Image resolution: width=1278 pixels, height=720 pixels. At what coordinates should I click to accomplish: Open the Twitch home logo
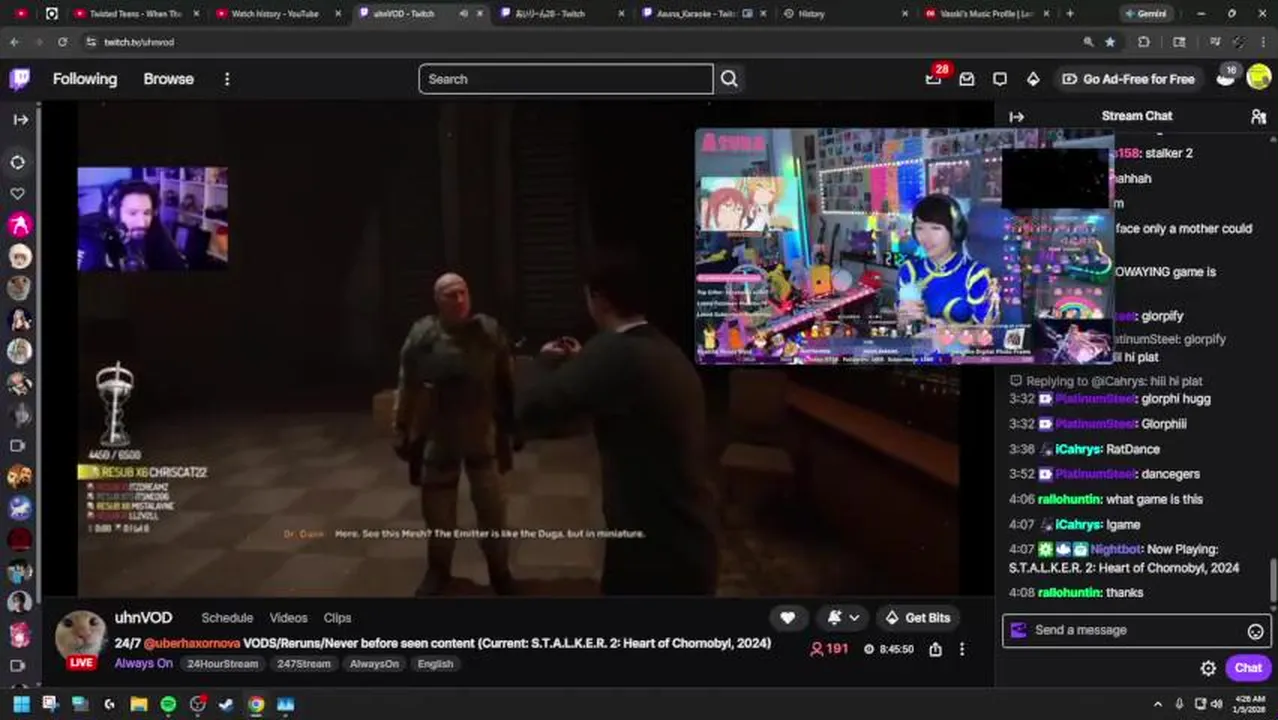coord(19,79)
